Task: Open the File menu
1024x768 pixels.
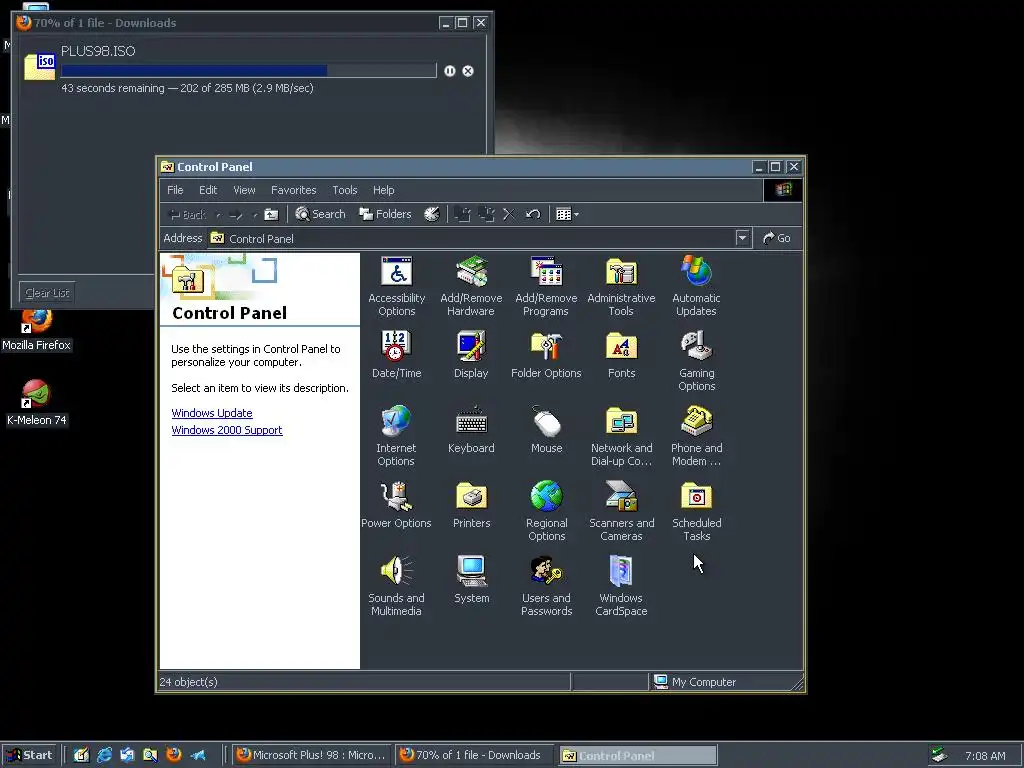Action: [175, 190]
